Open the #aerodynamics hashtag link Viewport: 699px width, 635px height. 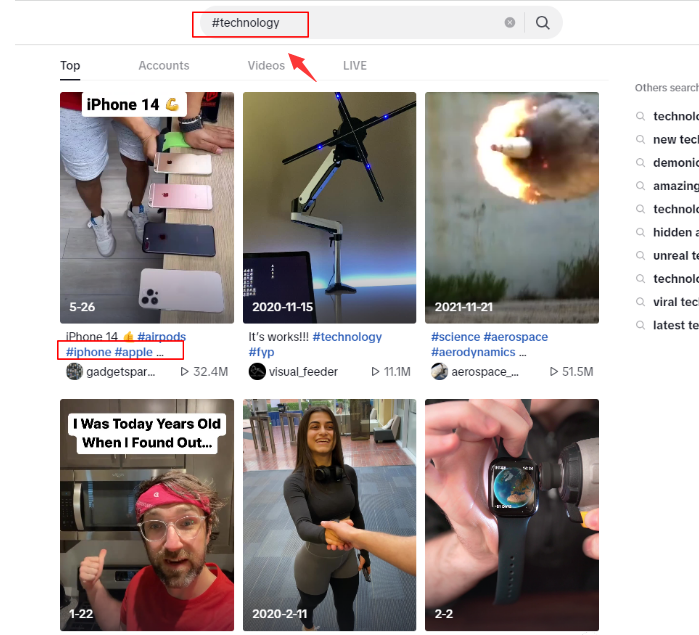[x=473, y=352]
